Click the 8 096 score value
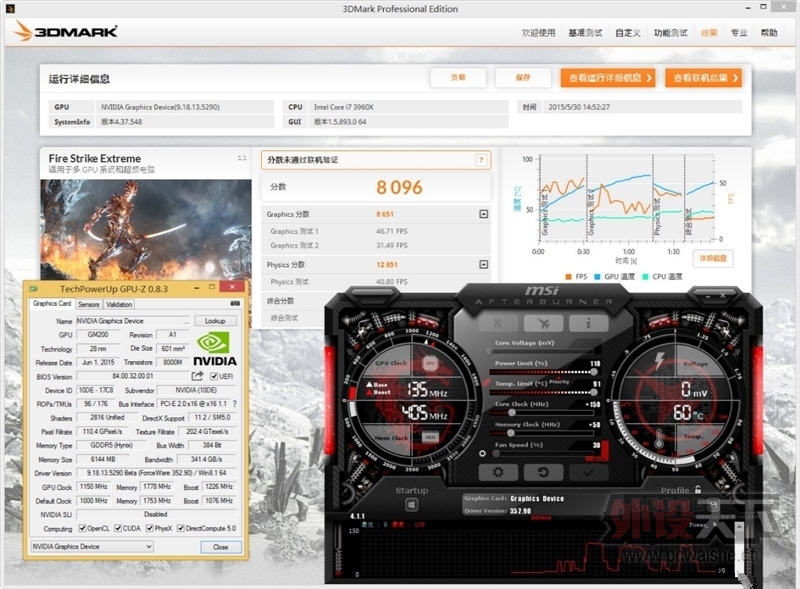Viewport: 800px width, 589px height. click(x=399, y=187)
